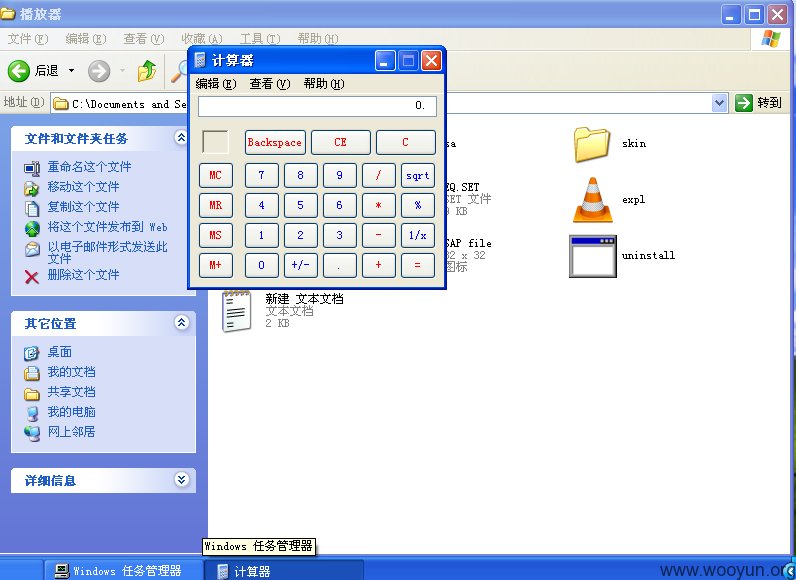The image size is (796, 580).
Task: Click the divide / calculator button
Action: (379, 176)
